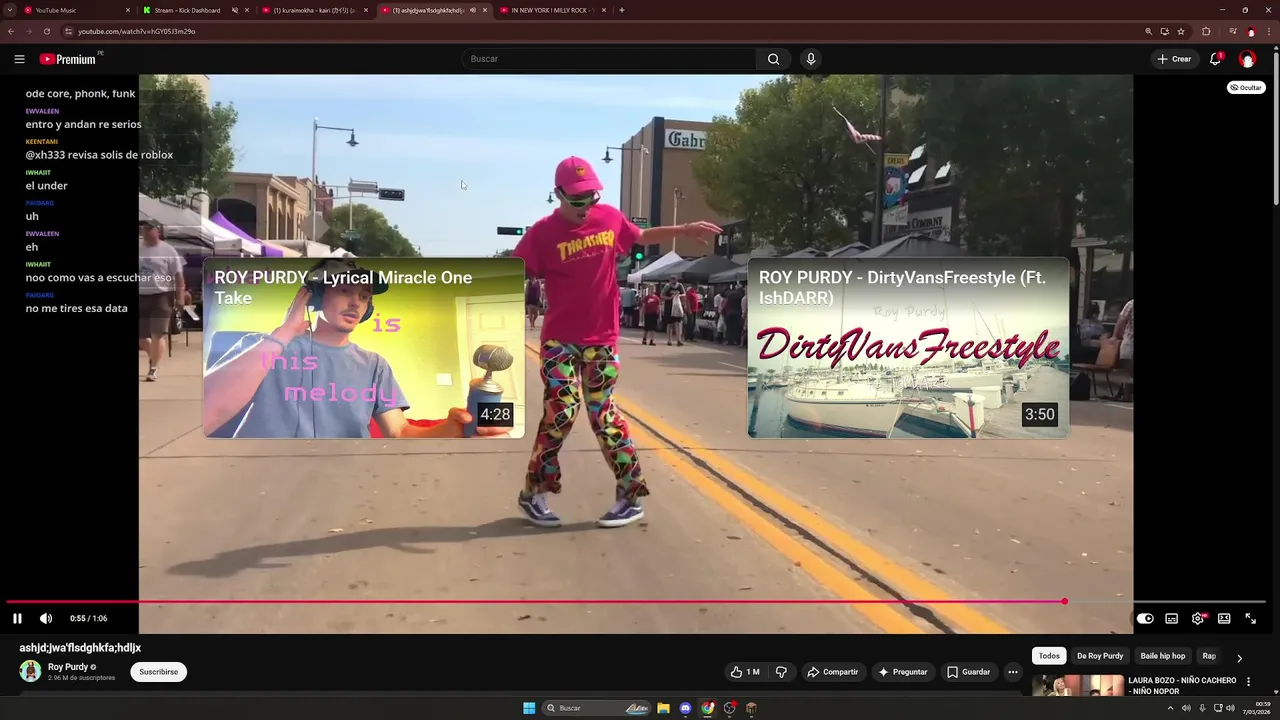Select the Todos filter chip
The width and height of the screenshot is (1280, 720).
coord(1049,656)
